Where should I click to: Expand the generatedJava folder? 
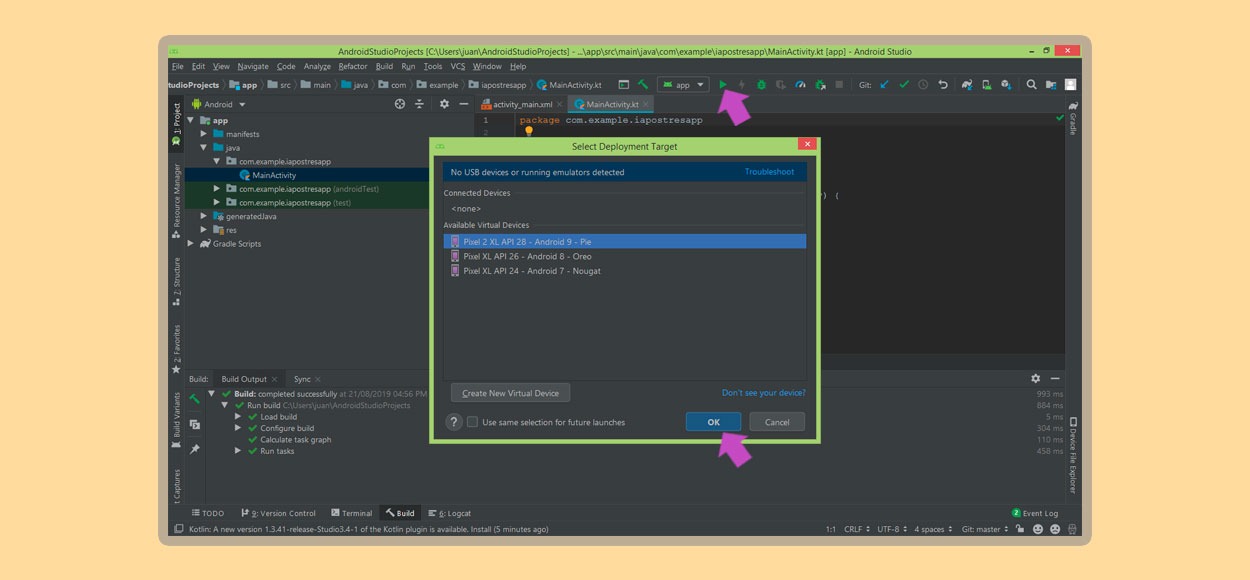click(204, 216)
